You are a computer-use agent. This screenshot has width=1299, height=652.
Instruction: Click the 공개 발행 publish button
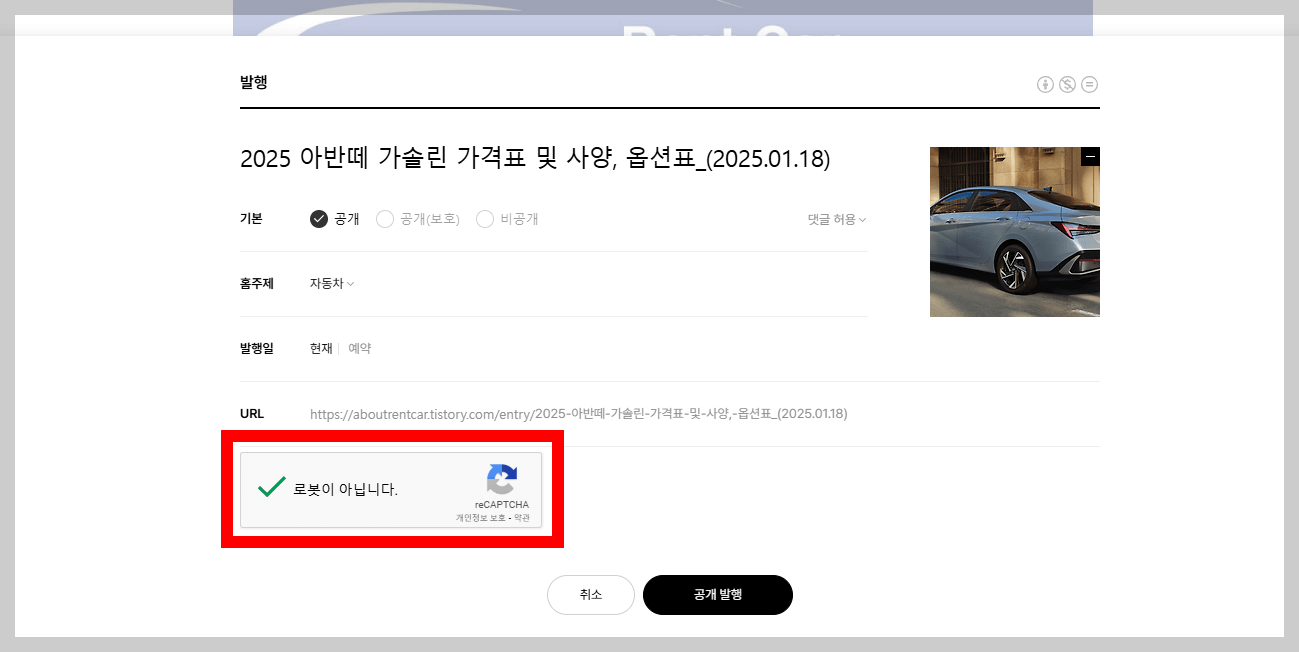click(x=718, y=595)
